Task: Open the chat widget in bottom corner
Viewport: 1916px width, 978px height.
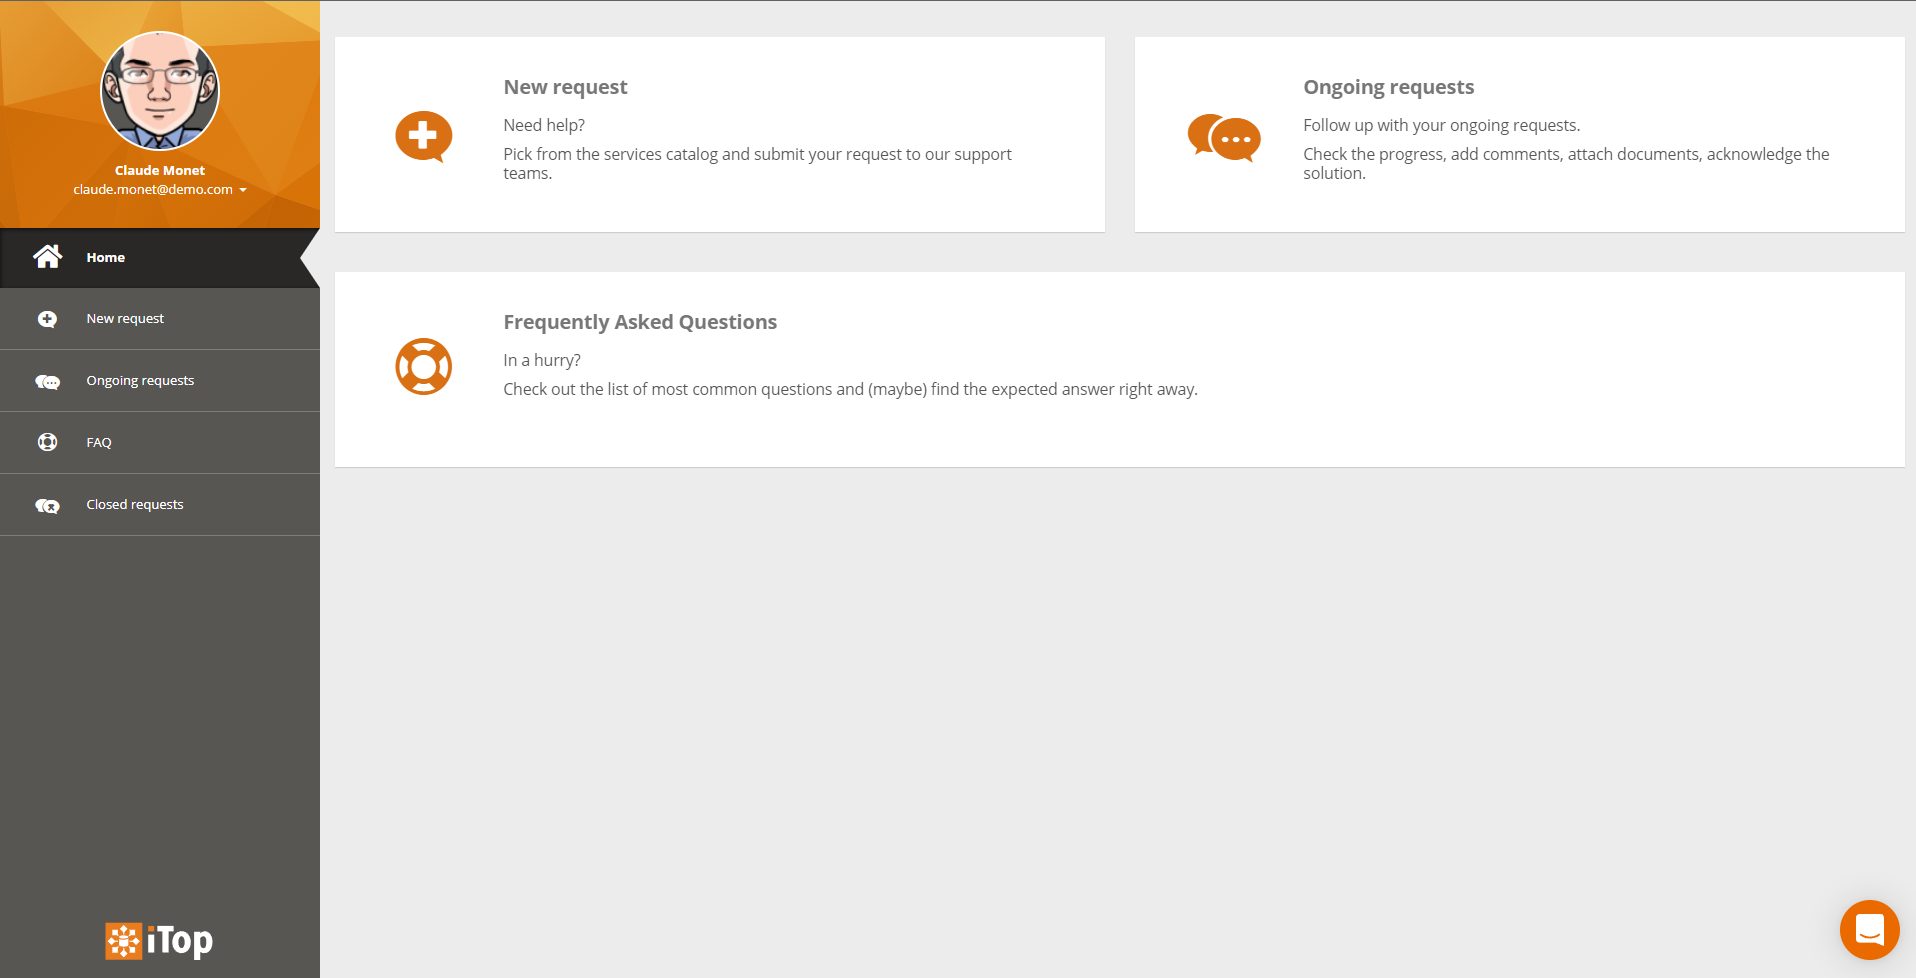Action: (x=1869, y=929)
